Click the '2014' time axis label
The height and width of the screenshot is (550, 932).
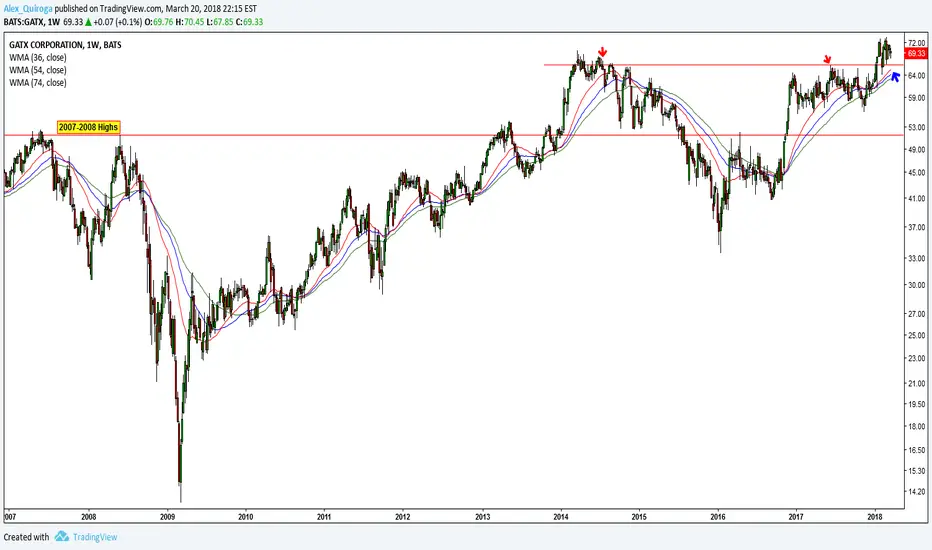561,517
